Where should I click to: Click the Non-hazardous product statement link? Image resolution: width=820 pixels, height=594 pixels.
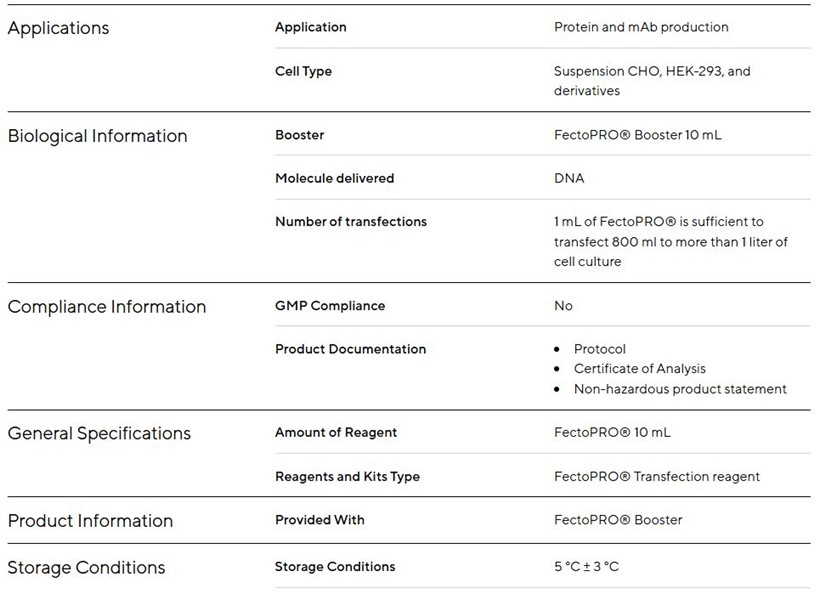point(679,389)
